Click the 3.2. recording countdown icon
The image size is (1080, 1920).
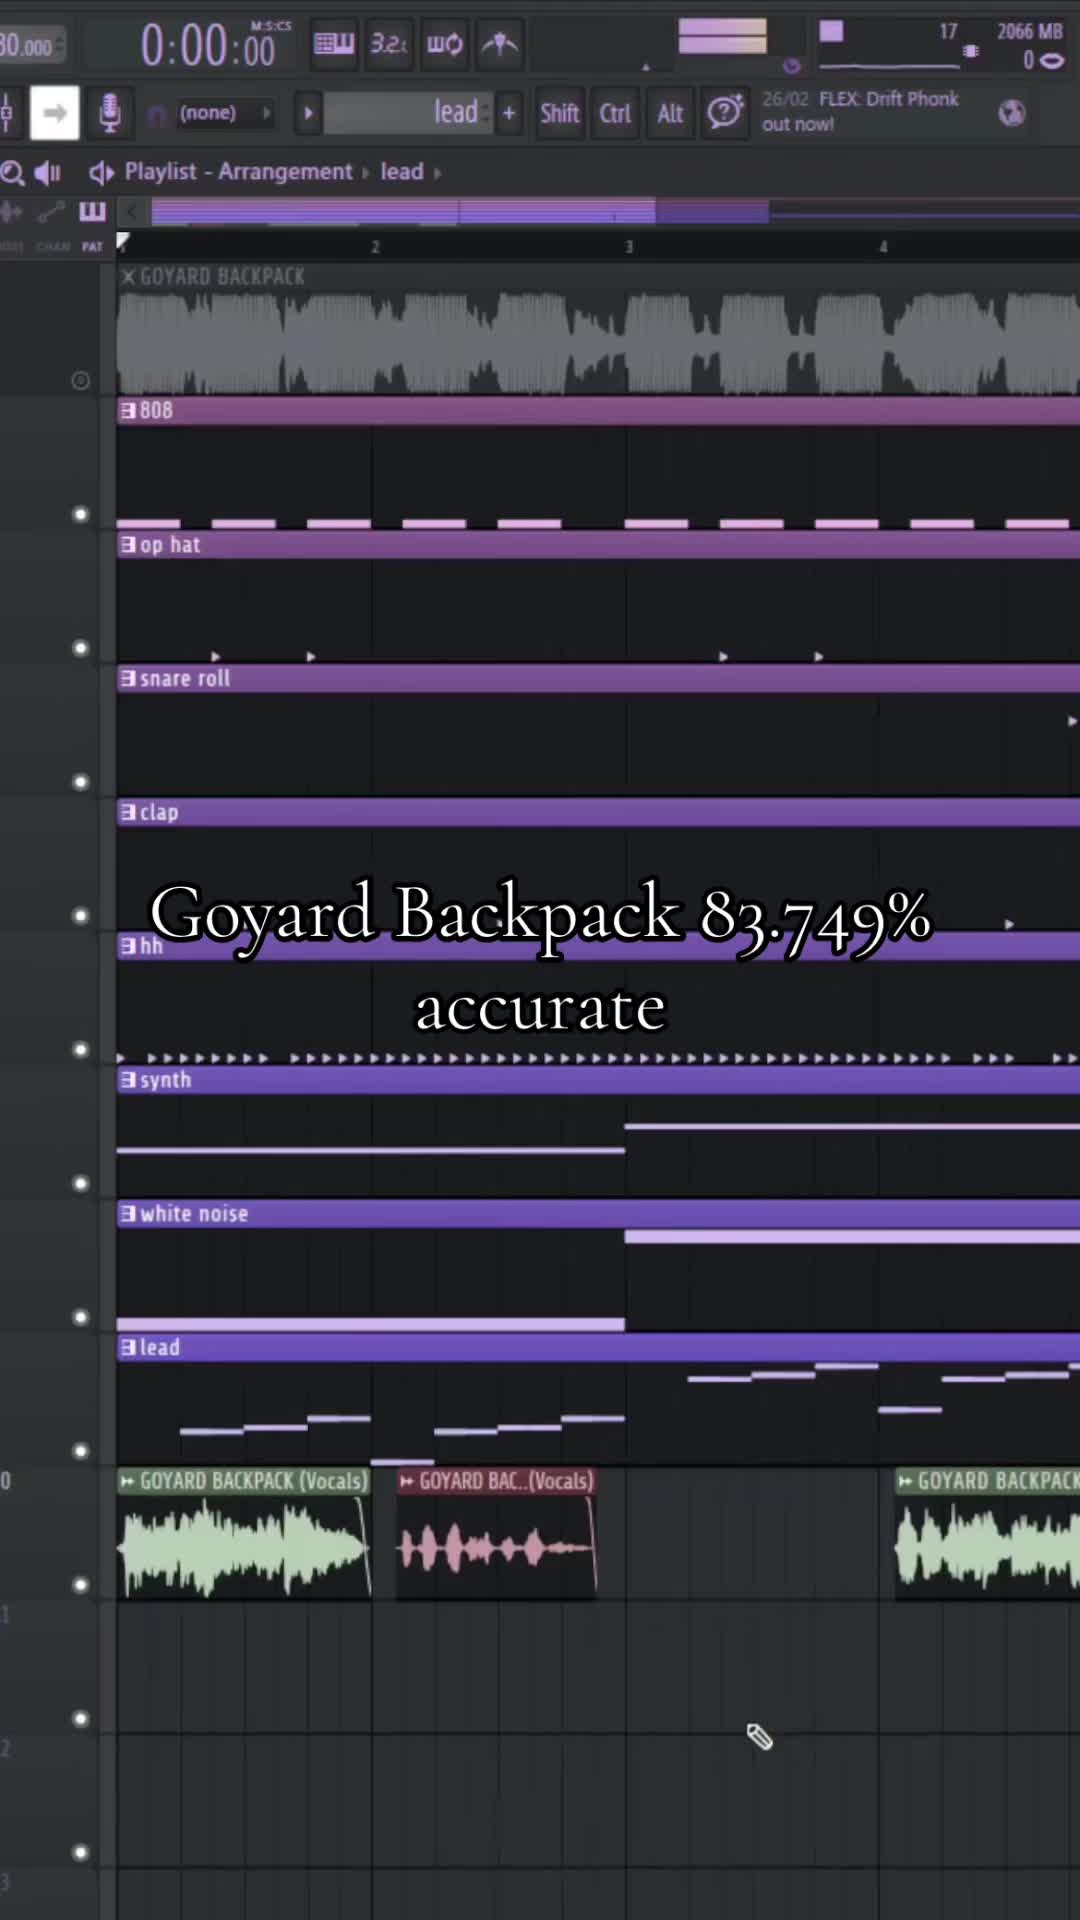(x=389, y=44)
